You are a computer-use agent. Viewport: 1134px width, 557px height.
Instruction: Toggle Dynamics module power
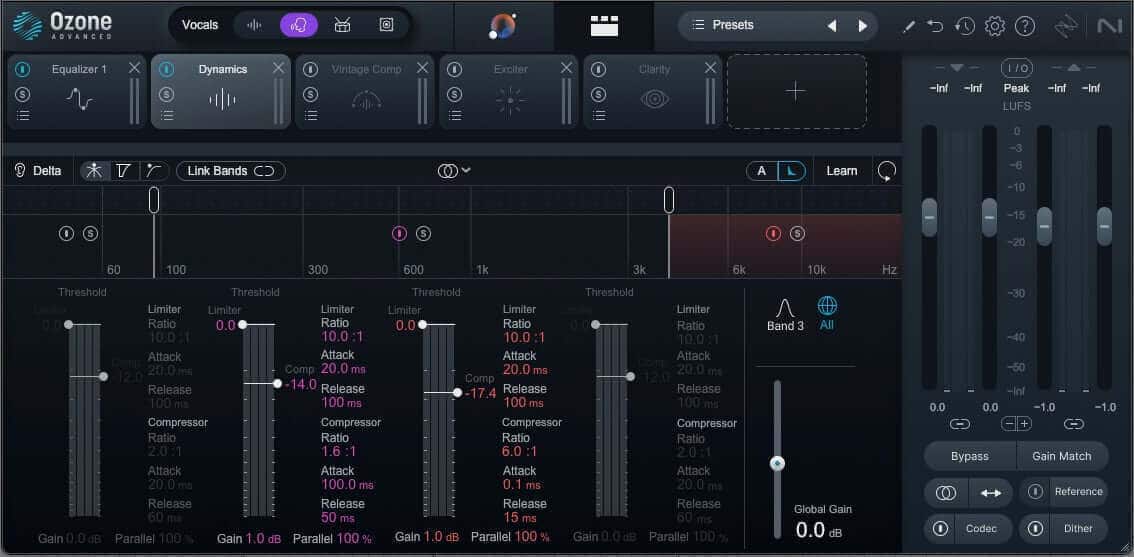point(167,69)
